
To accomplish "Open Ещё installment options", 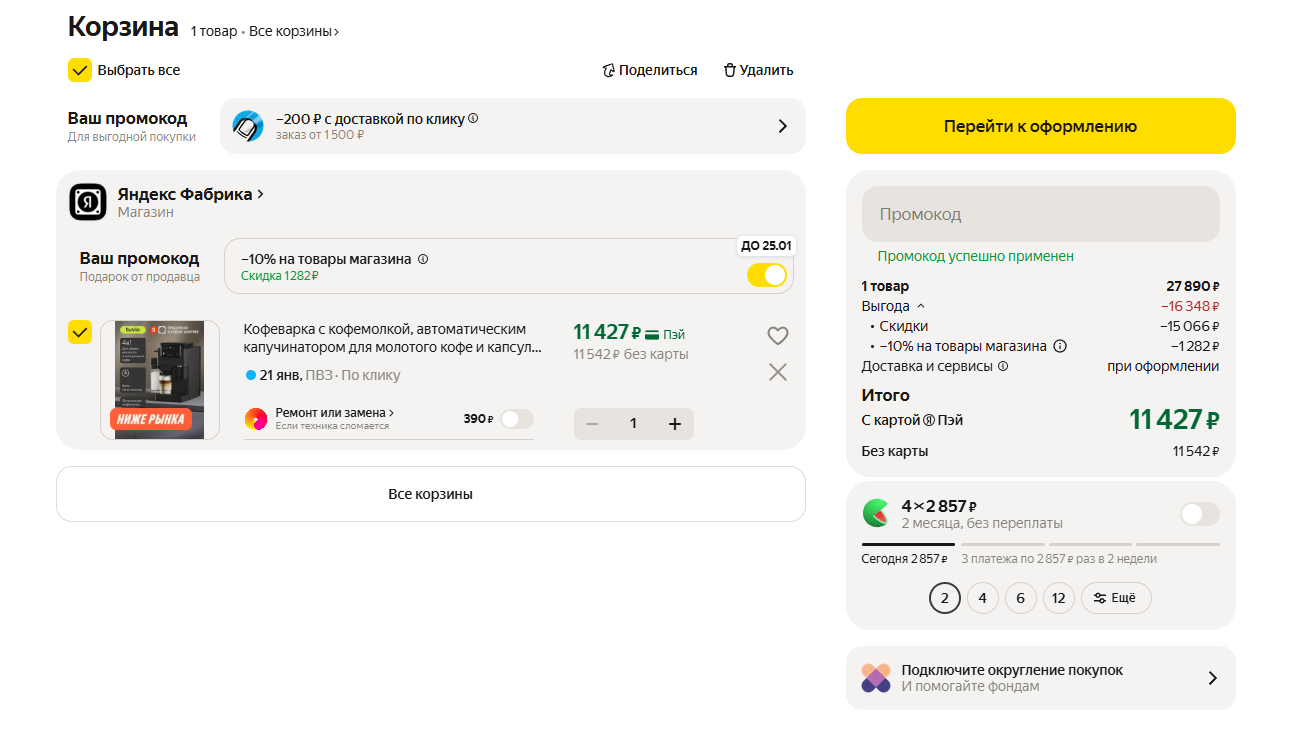I will point(1115,598).
